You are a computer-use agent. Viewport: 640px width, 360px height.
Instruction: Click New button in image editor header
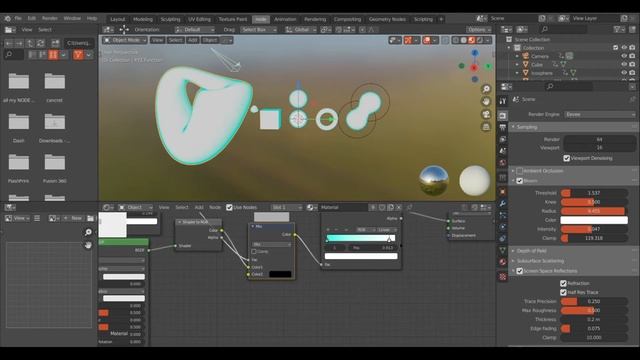(73, 218)
